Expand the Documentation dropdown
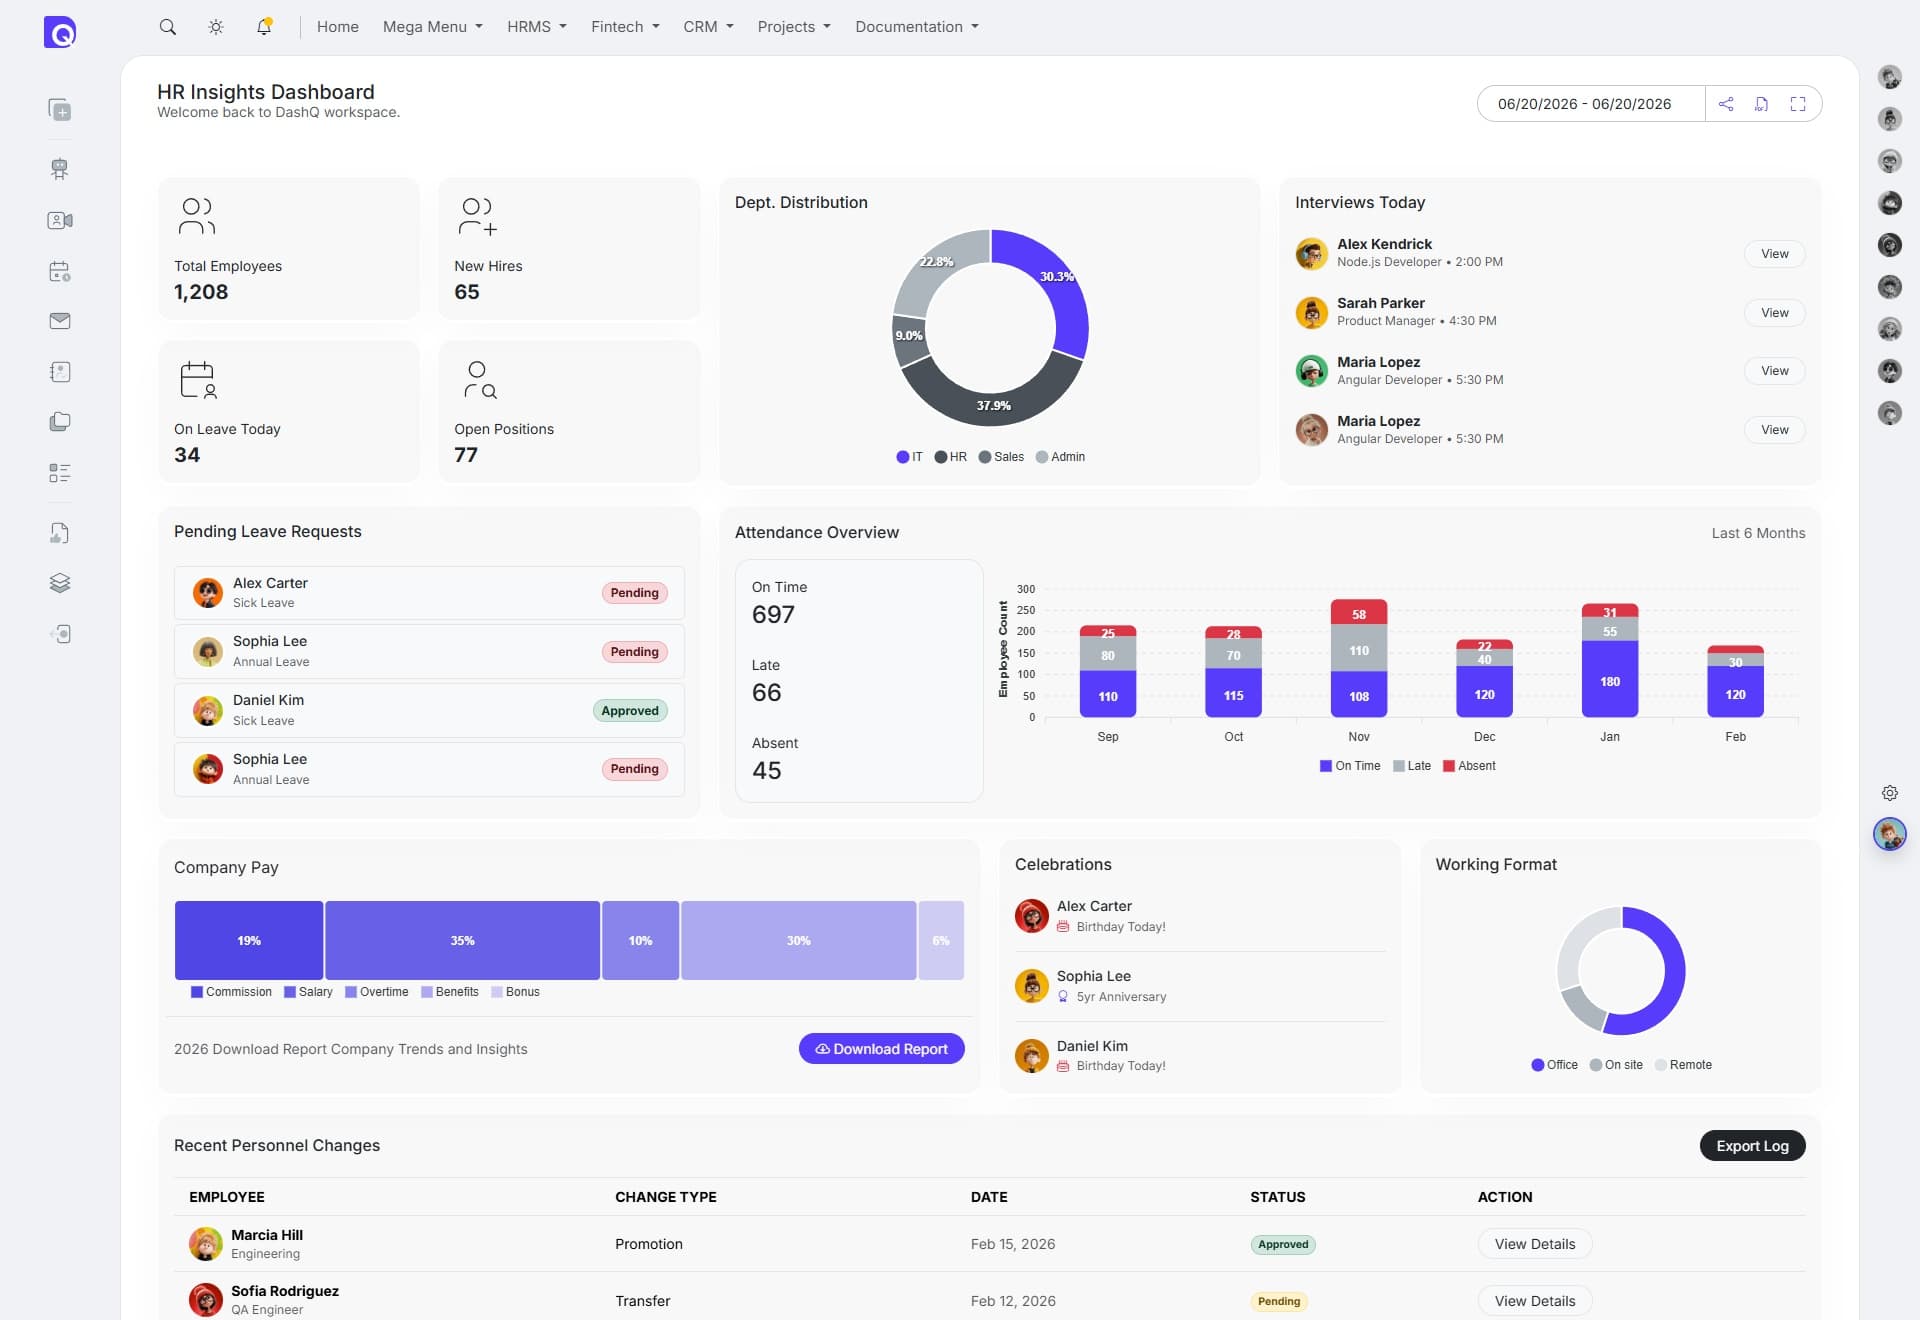This screenshot has width=1920, height=1320. pyautogui.click(x=917, y=27)
